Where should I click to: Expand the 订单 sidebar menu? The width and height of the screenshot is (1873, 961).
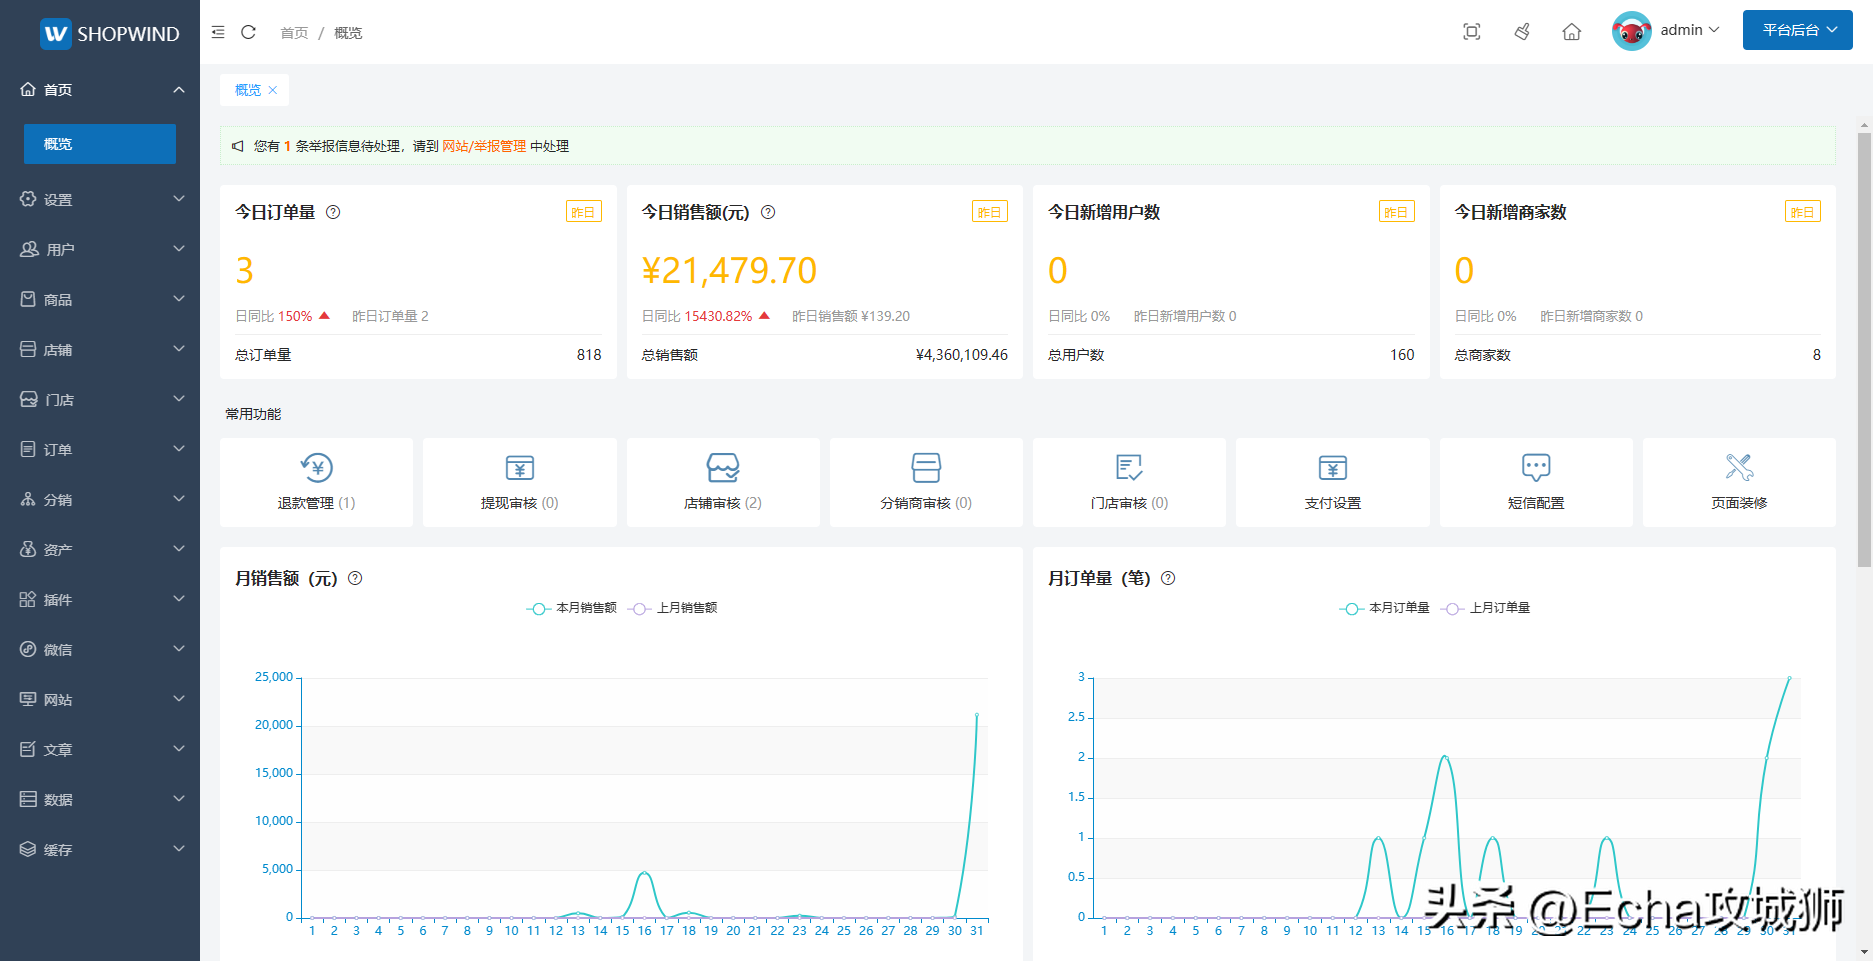(x=100, y=449)
